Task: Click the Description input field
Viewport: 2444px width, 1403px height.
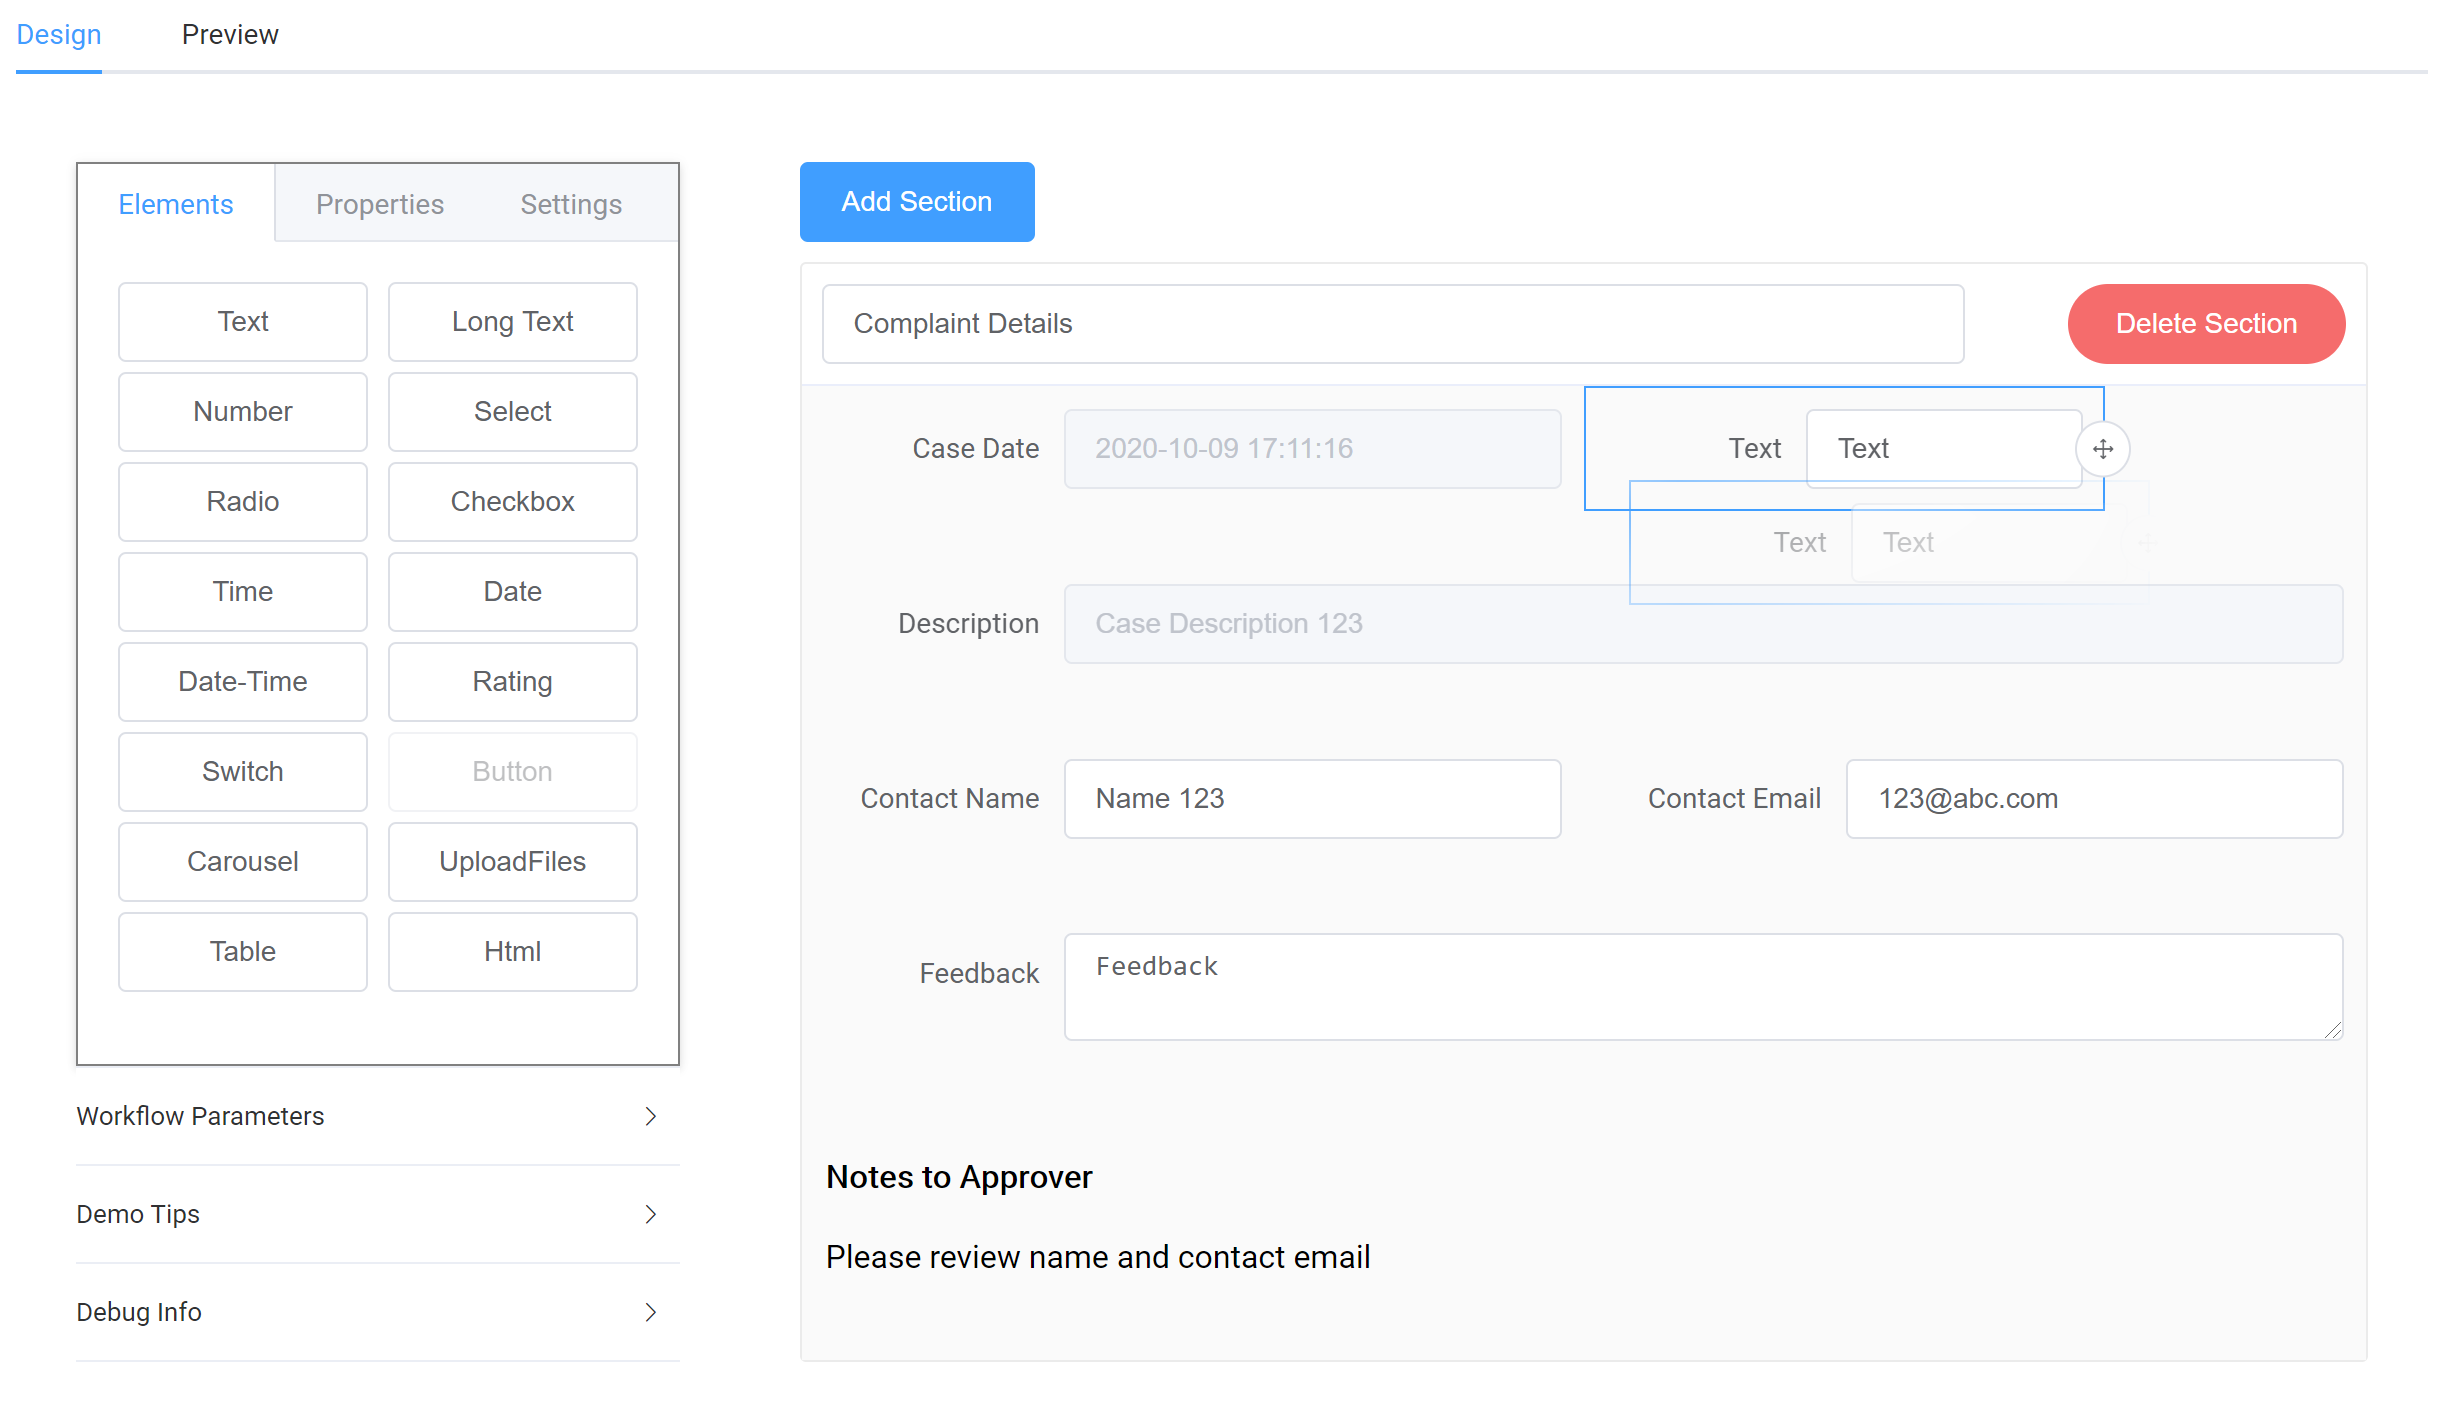Action: coord(1703,624)
